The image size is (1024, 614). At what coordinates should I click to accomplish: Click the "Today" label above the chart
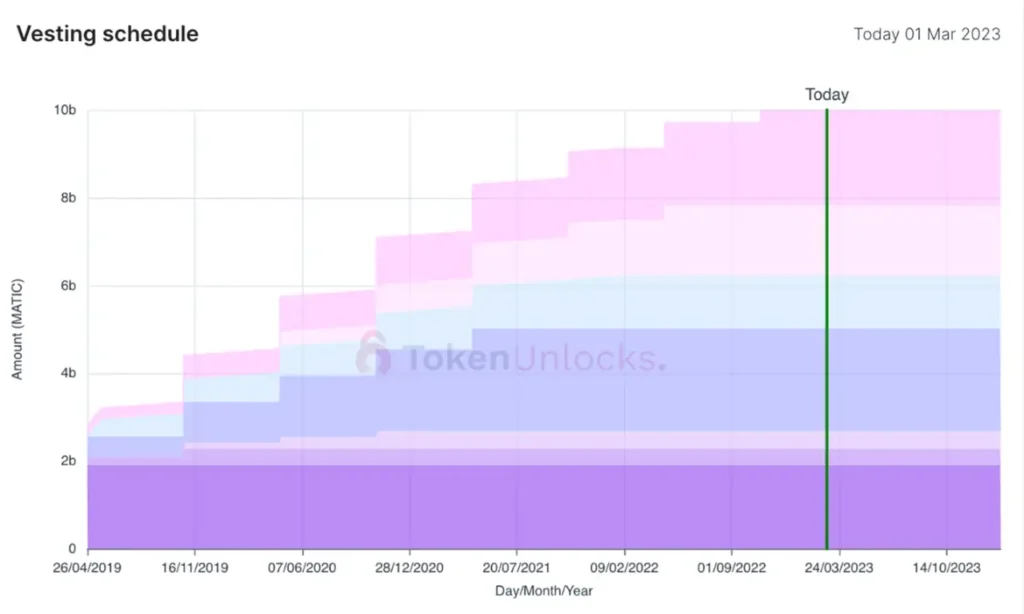click(x=827, y=95)
